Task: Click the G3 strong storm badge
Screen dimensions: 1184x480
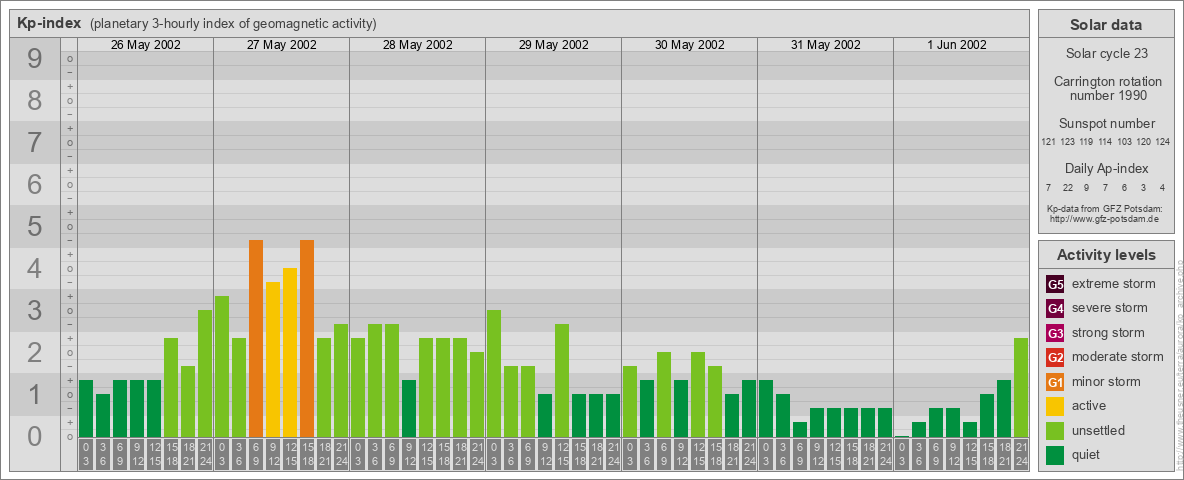Action: click(x=1055, y=333)
